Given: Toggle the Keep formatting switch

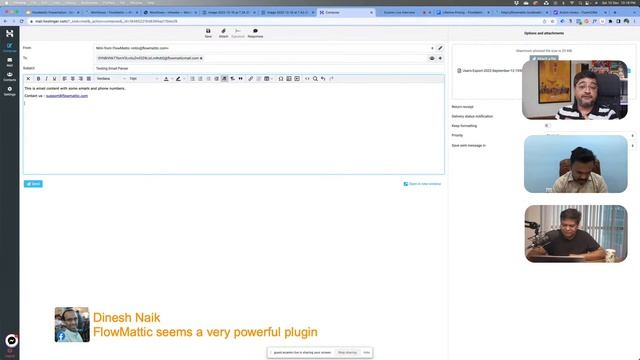Looking at the screenshot, I should pos(547,126).
